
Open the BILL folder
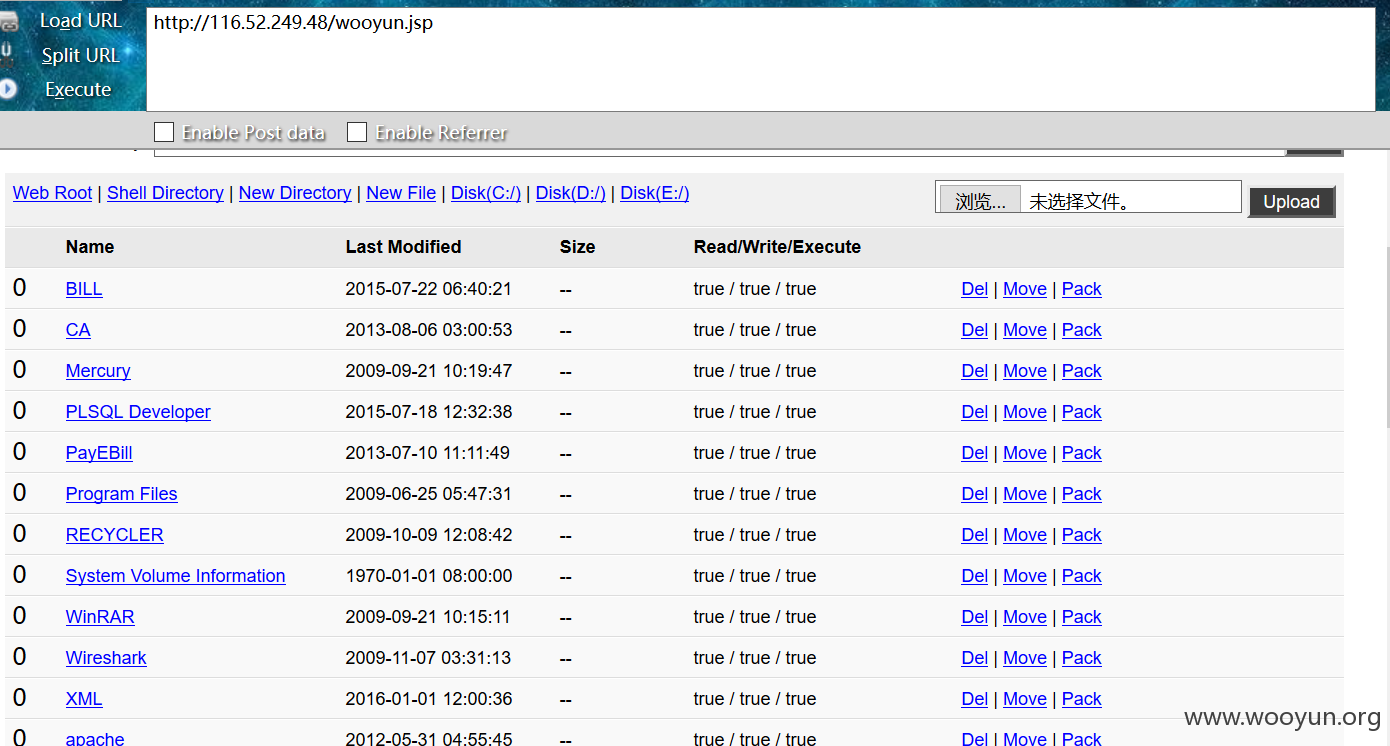tap(84, 289)
